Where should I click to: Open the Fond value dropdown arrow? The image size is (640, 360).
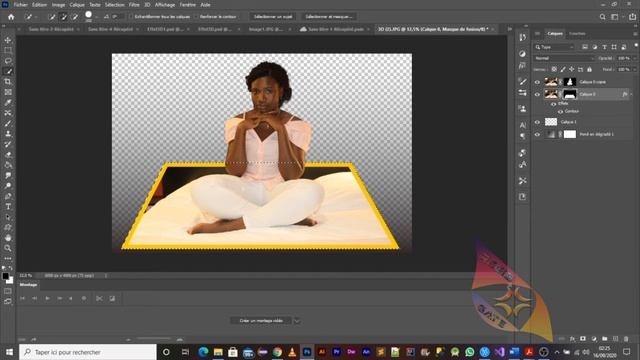635,69
